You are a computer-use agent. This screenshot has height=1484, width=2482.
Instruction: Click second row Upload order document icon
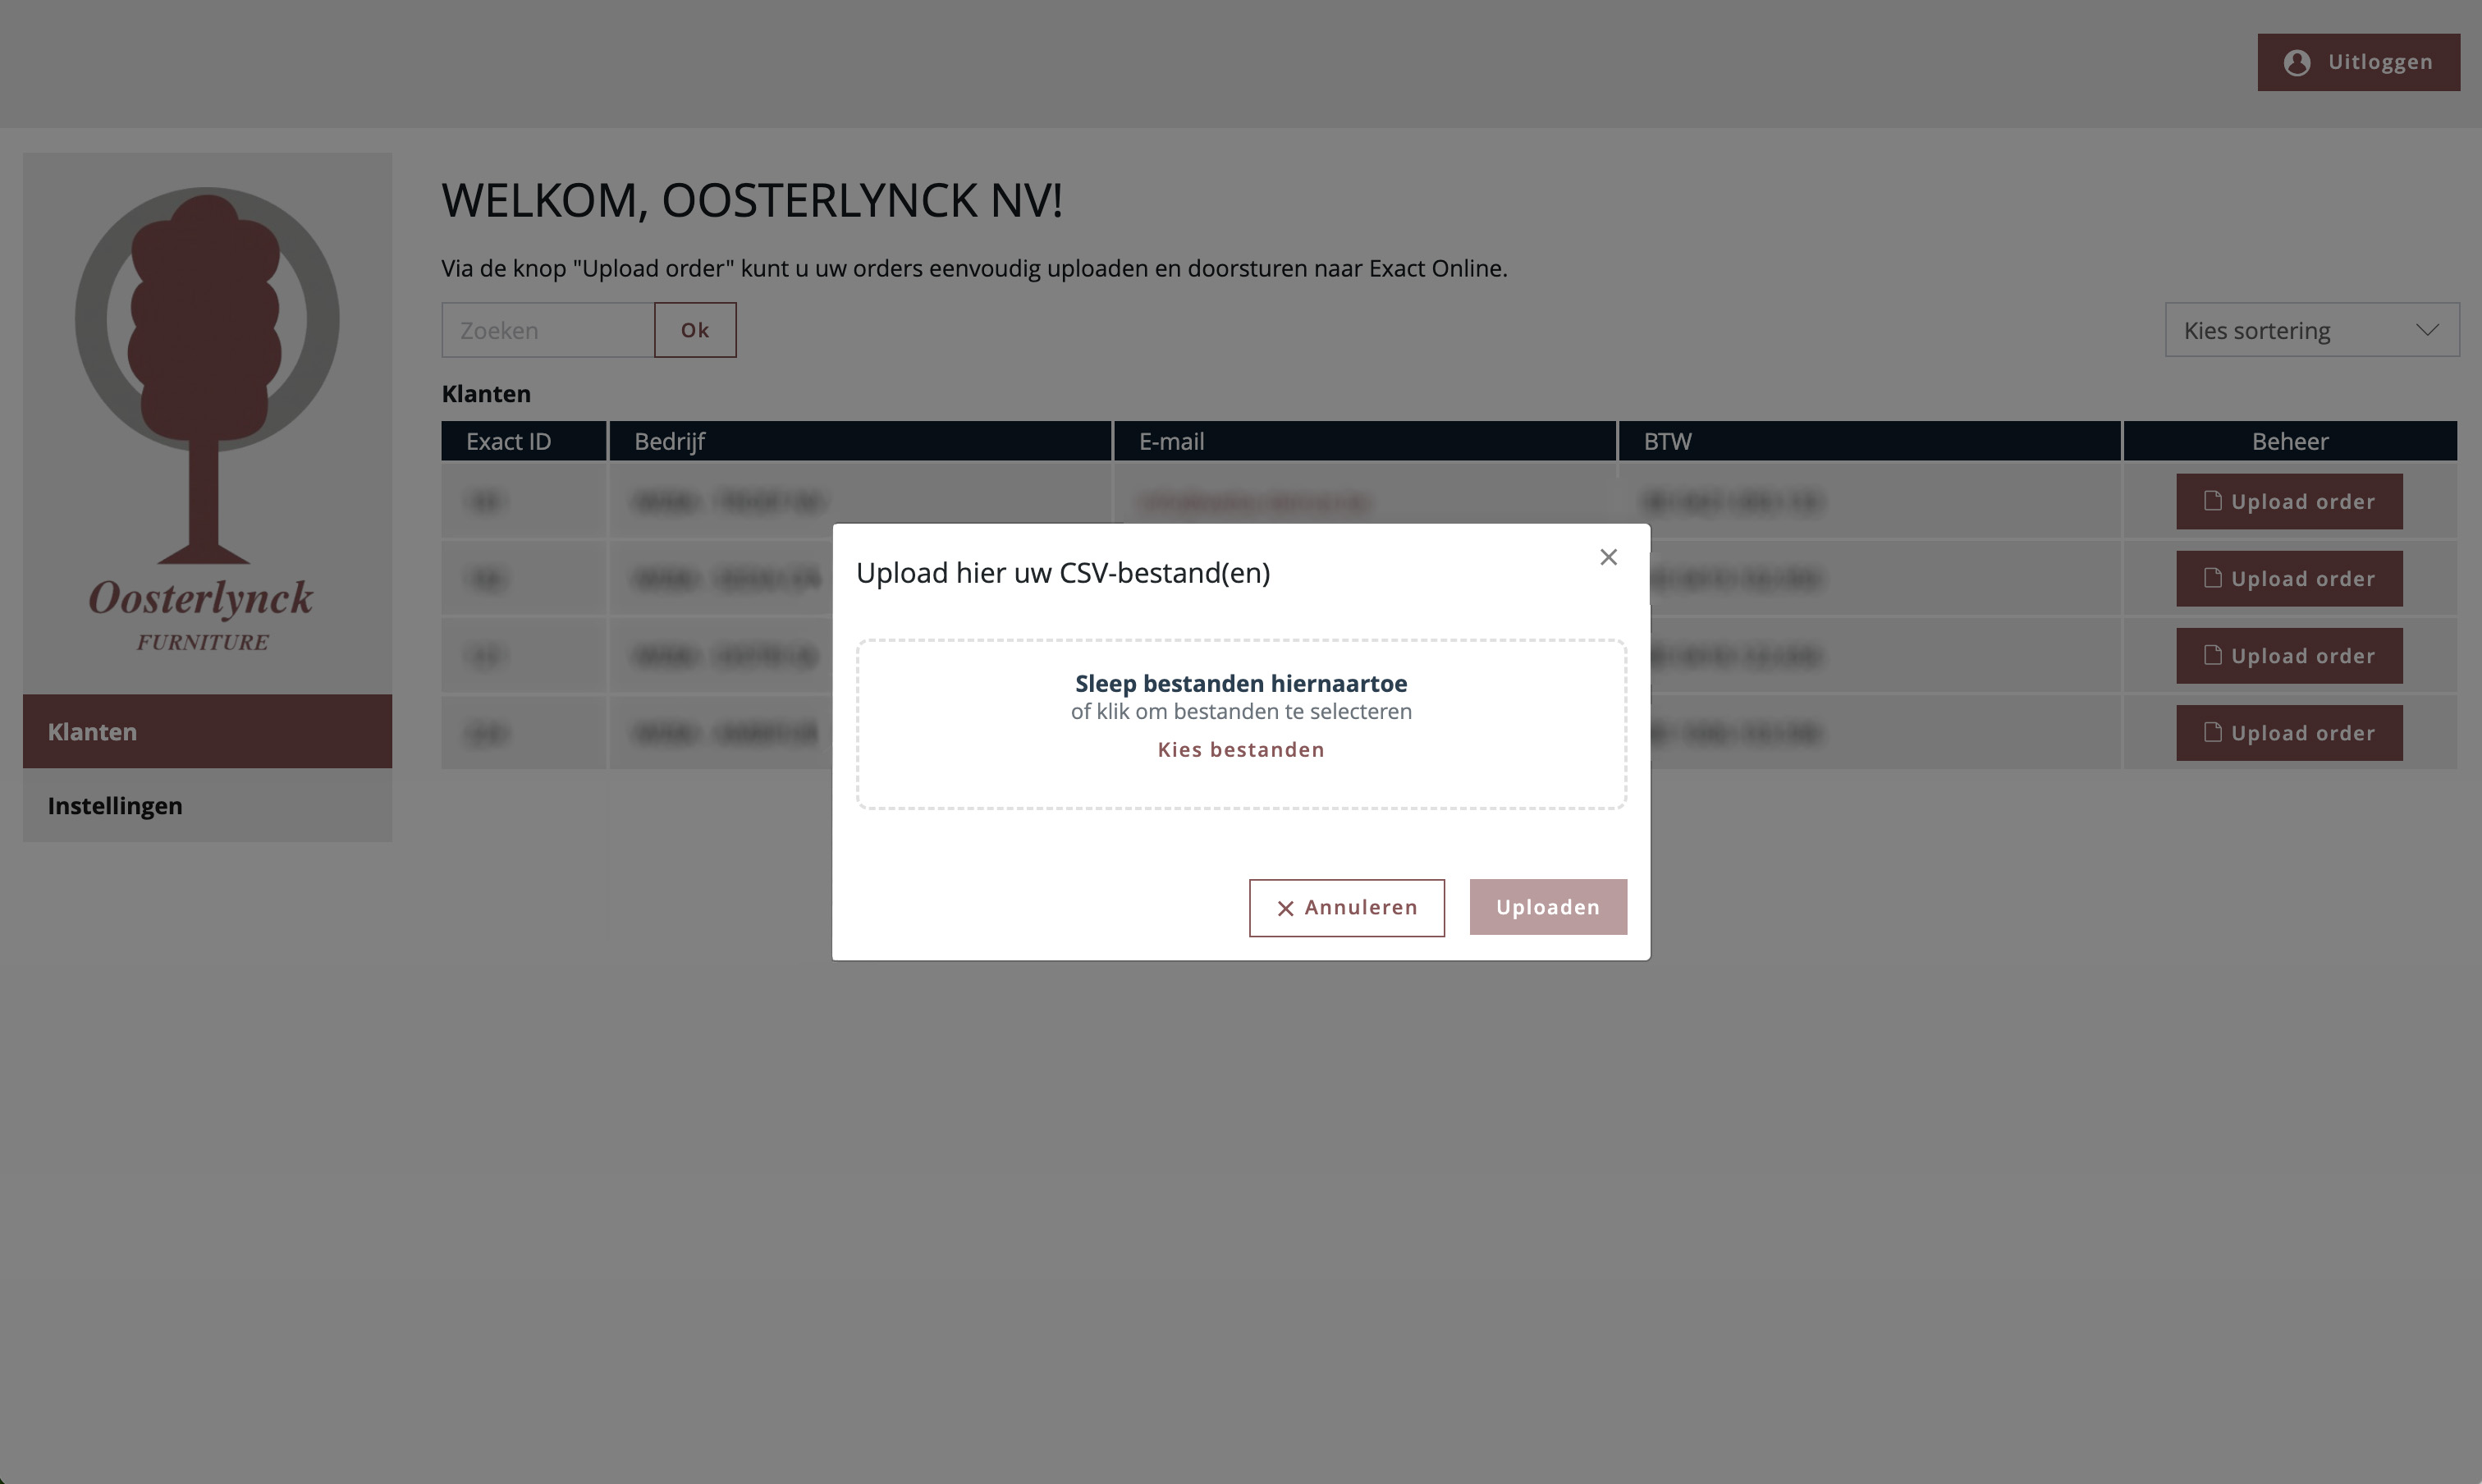tap(2213, 578)
